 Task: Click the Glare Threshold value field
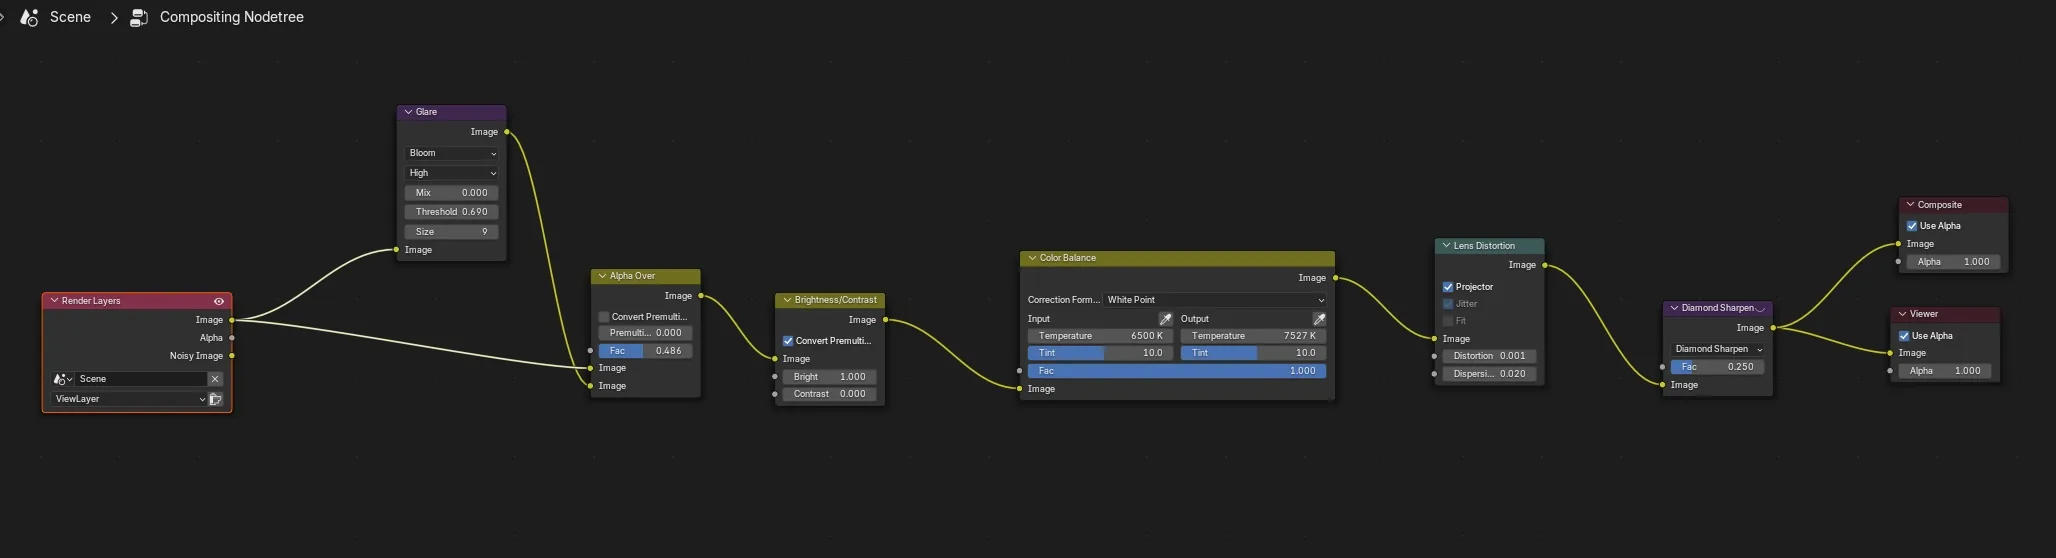click(x=452, y=212)
